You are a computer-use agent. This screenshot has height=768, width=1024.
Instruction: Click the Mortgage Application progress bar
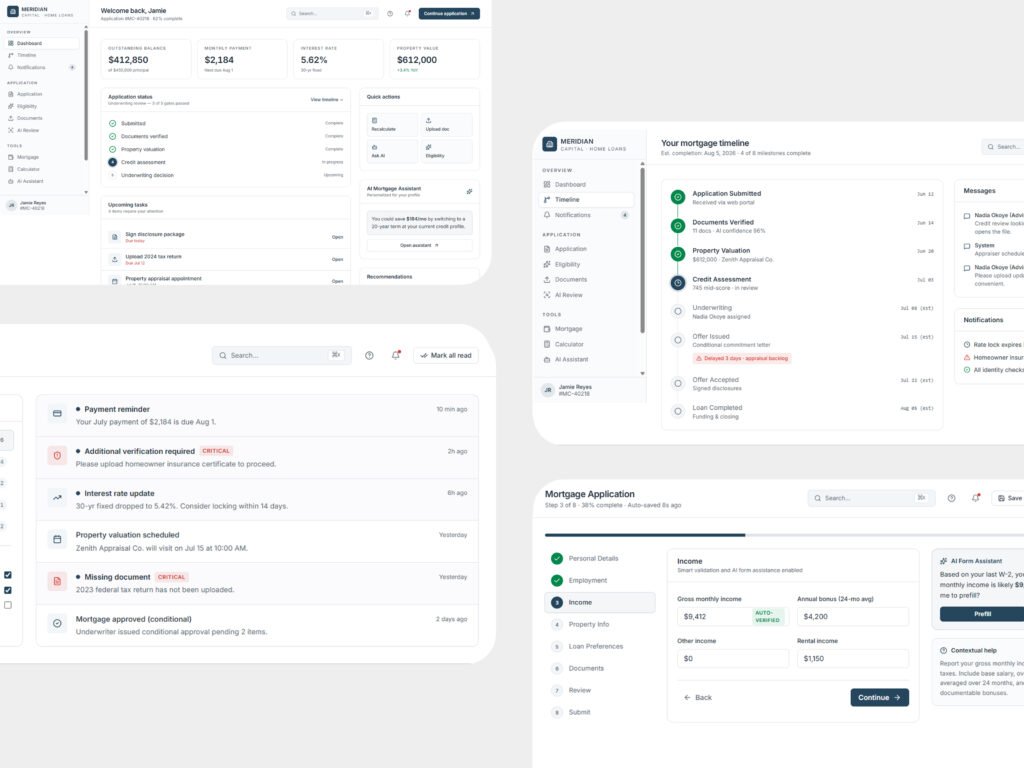point(784,535)
